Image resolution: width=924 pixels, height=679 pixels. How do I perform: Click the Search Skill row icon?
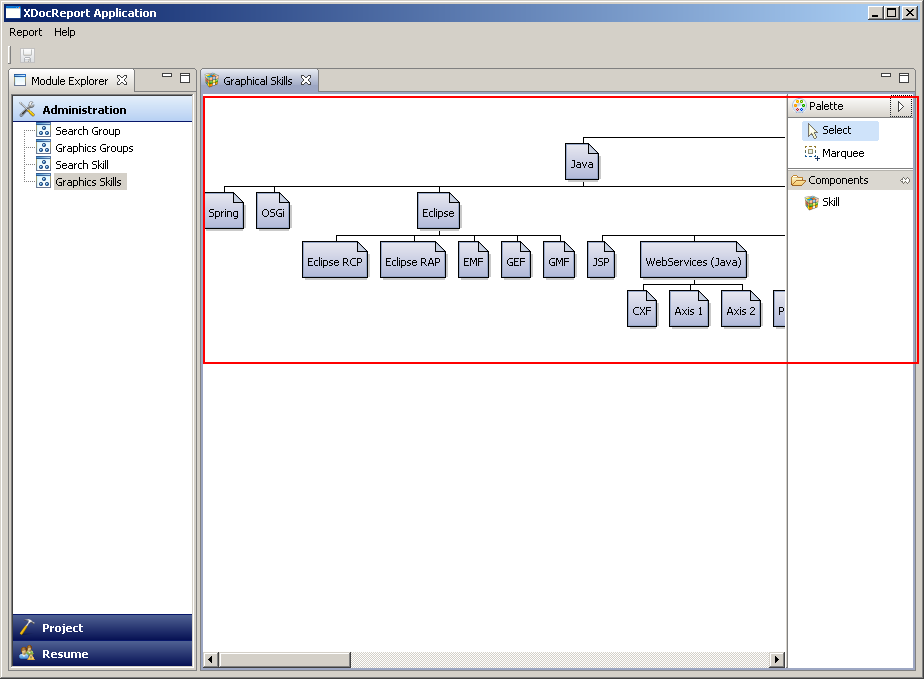coord(44,164)
